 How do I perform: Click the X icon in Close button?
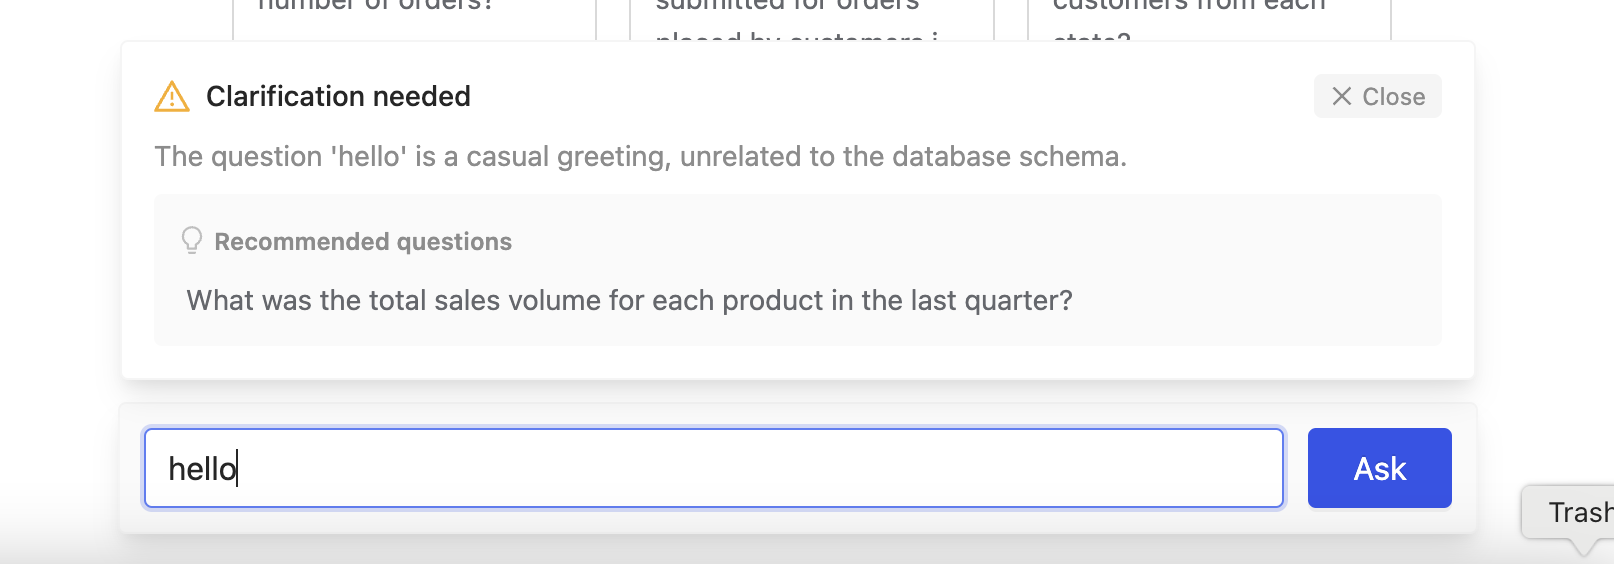[x=1342, y=96]
